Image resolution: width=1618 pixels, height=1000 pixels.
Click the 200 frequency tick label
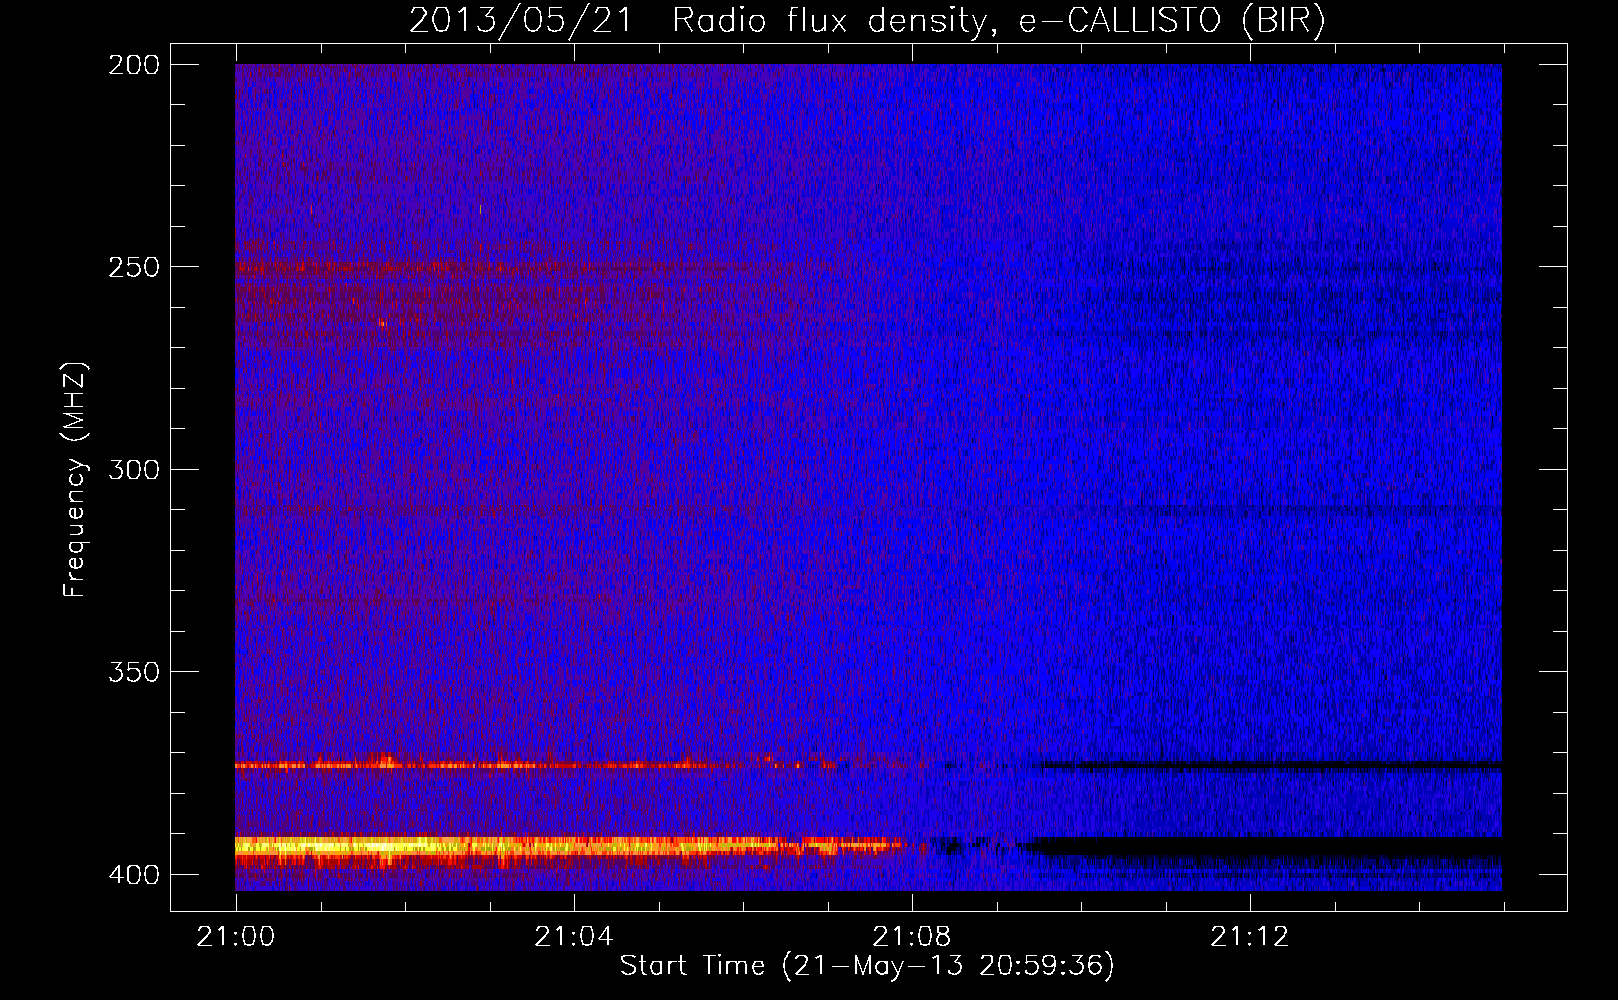(x=134, y=64)
